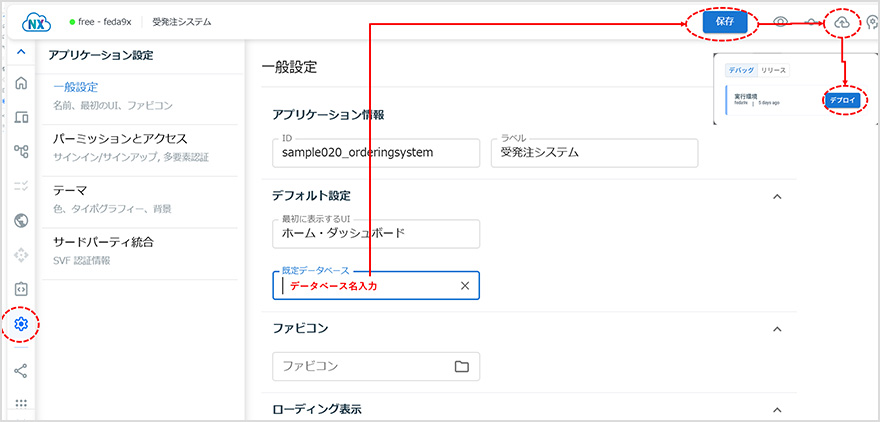This screenshot has height=422, width=880.
Task: Open the grid dots apps icon
Action: (x=21, y=403)
